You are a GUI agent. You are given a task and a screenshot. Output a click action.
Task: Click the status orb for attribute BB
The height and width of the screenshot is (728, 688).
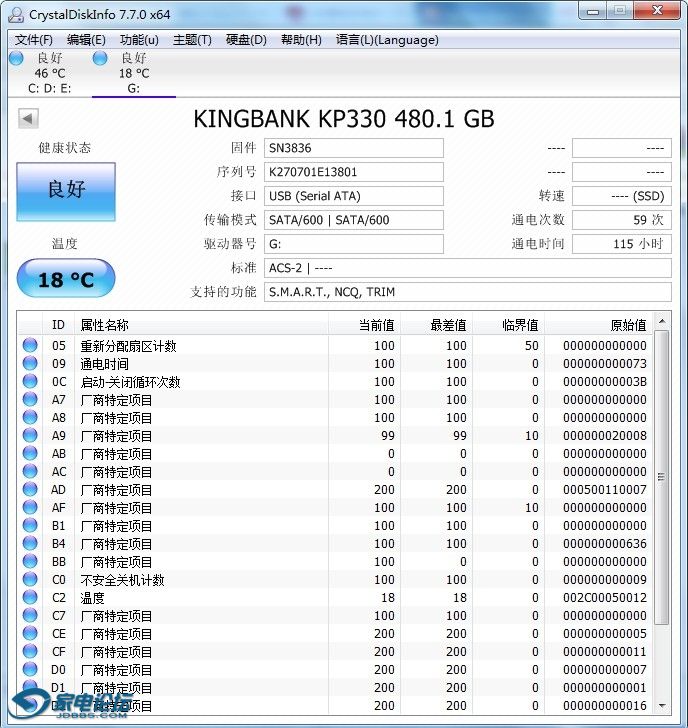point(30,561)
